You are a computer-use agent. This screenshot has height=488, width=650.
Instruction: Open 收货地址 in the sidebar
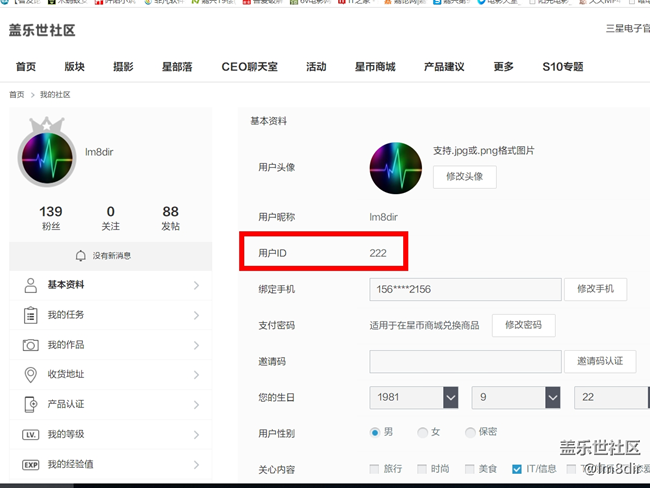111,375
